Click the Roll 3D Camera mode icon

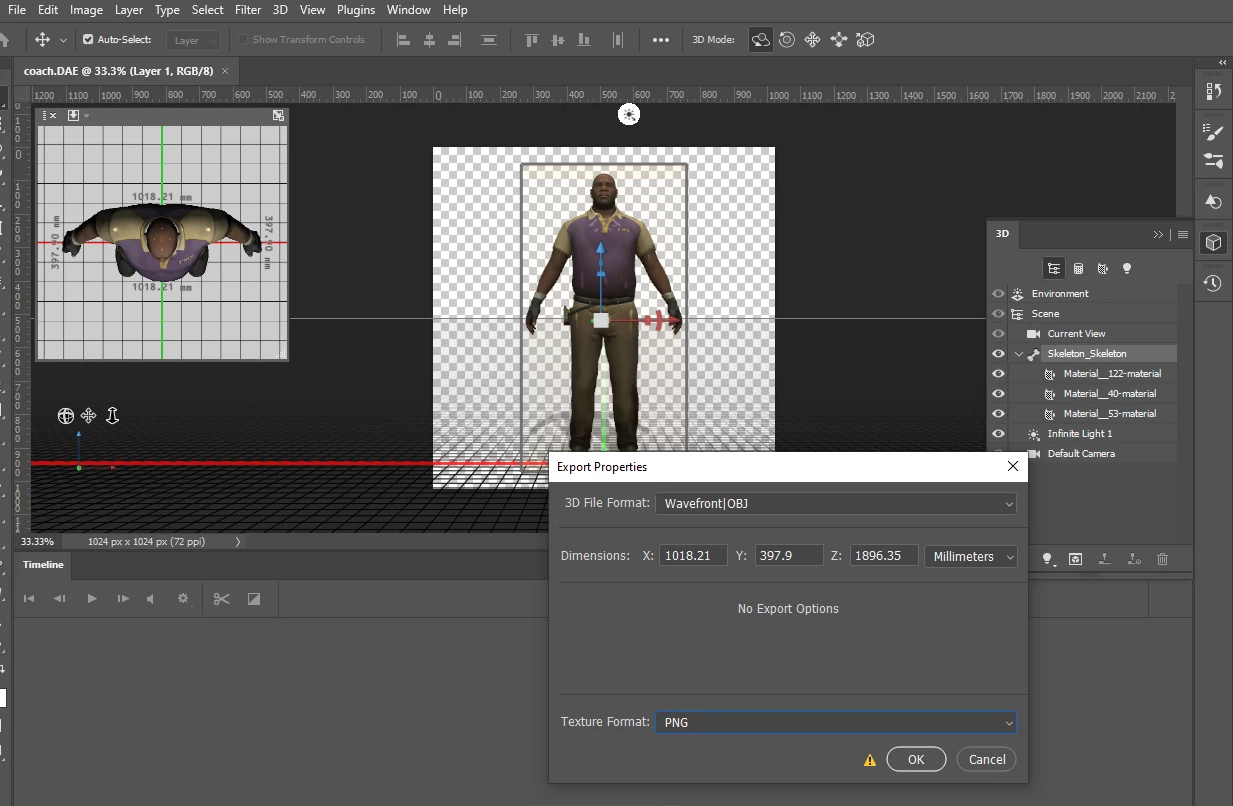click(x=787, y=40)
